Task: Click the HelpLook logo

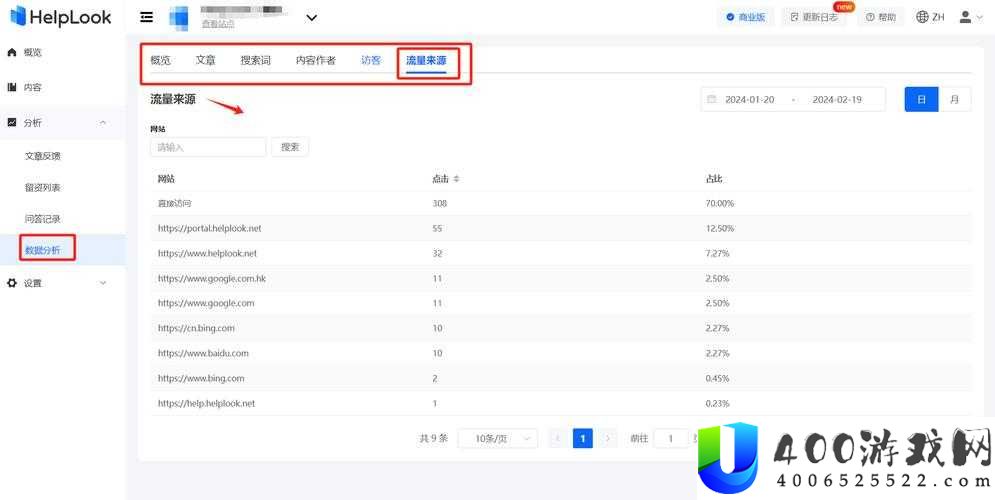Action: point(61,17)
